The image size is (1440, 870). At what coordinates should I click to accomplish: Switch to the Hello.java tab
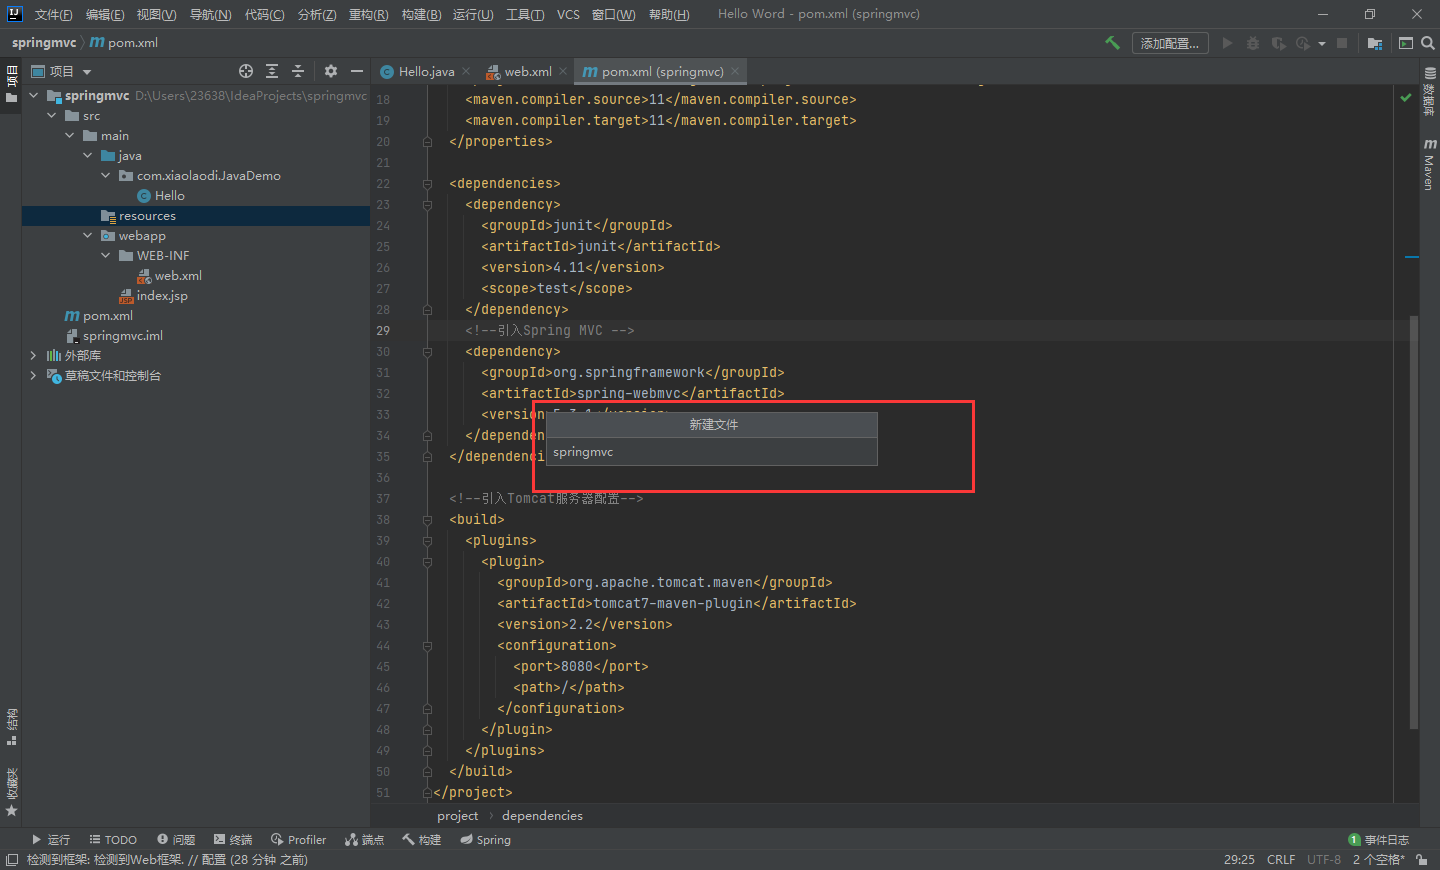click(x=423, y=71)
